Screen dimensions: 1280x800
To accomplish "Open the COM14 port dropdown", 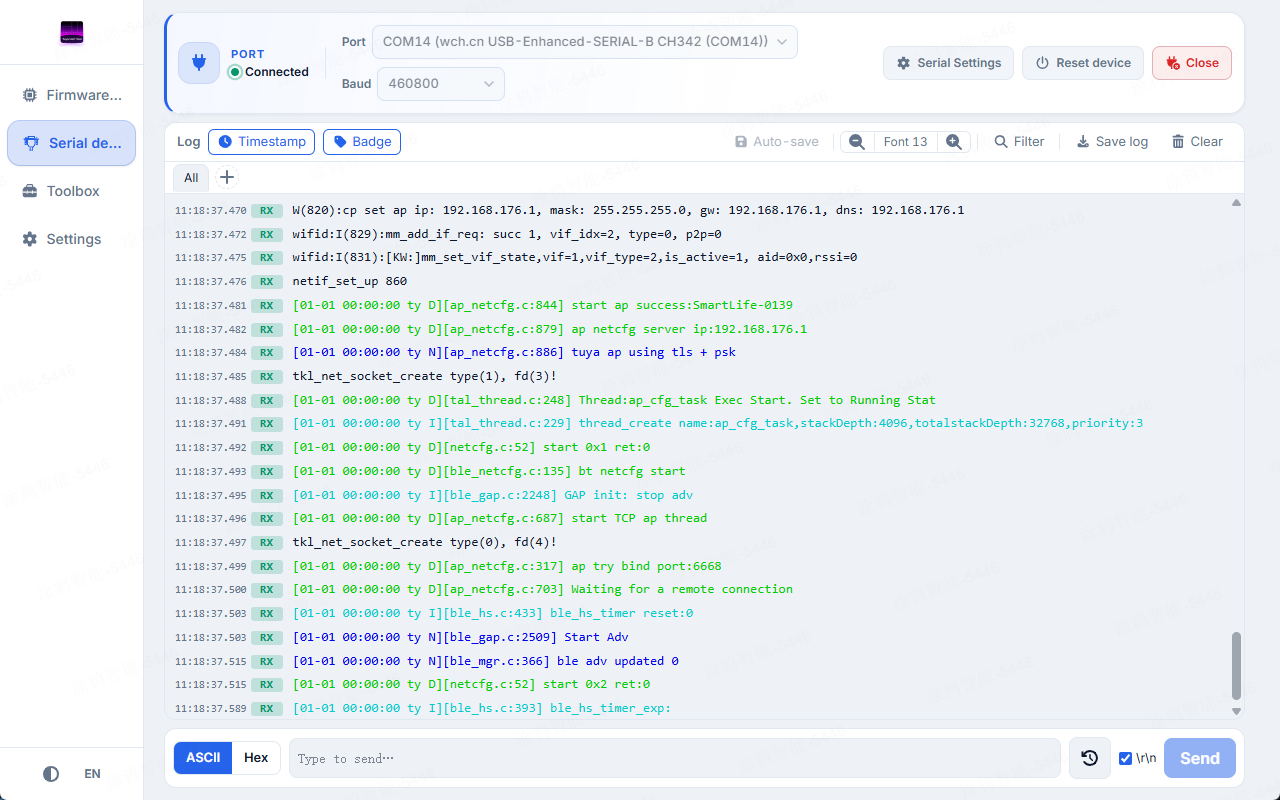I will 586,42.
